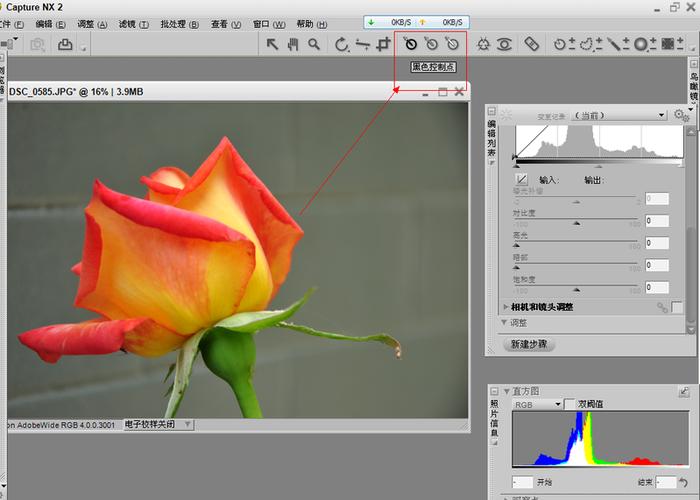
Task: Click the Rotate tool icon
Action: tap(342, 44)
